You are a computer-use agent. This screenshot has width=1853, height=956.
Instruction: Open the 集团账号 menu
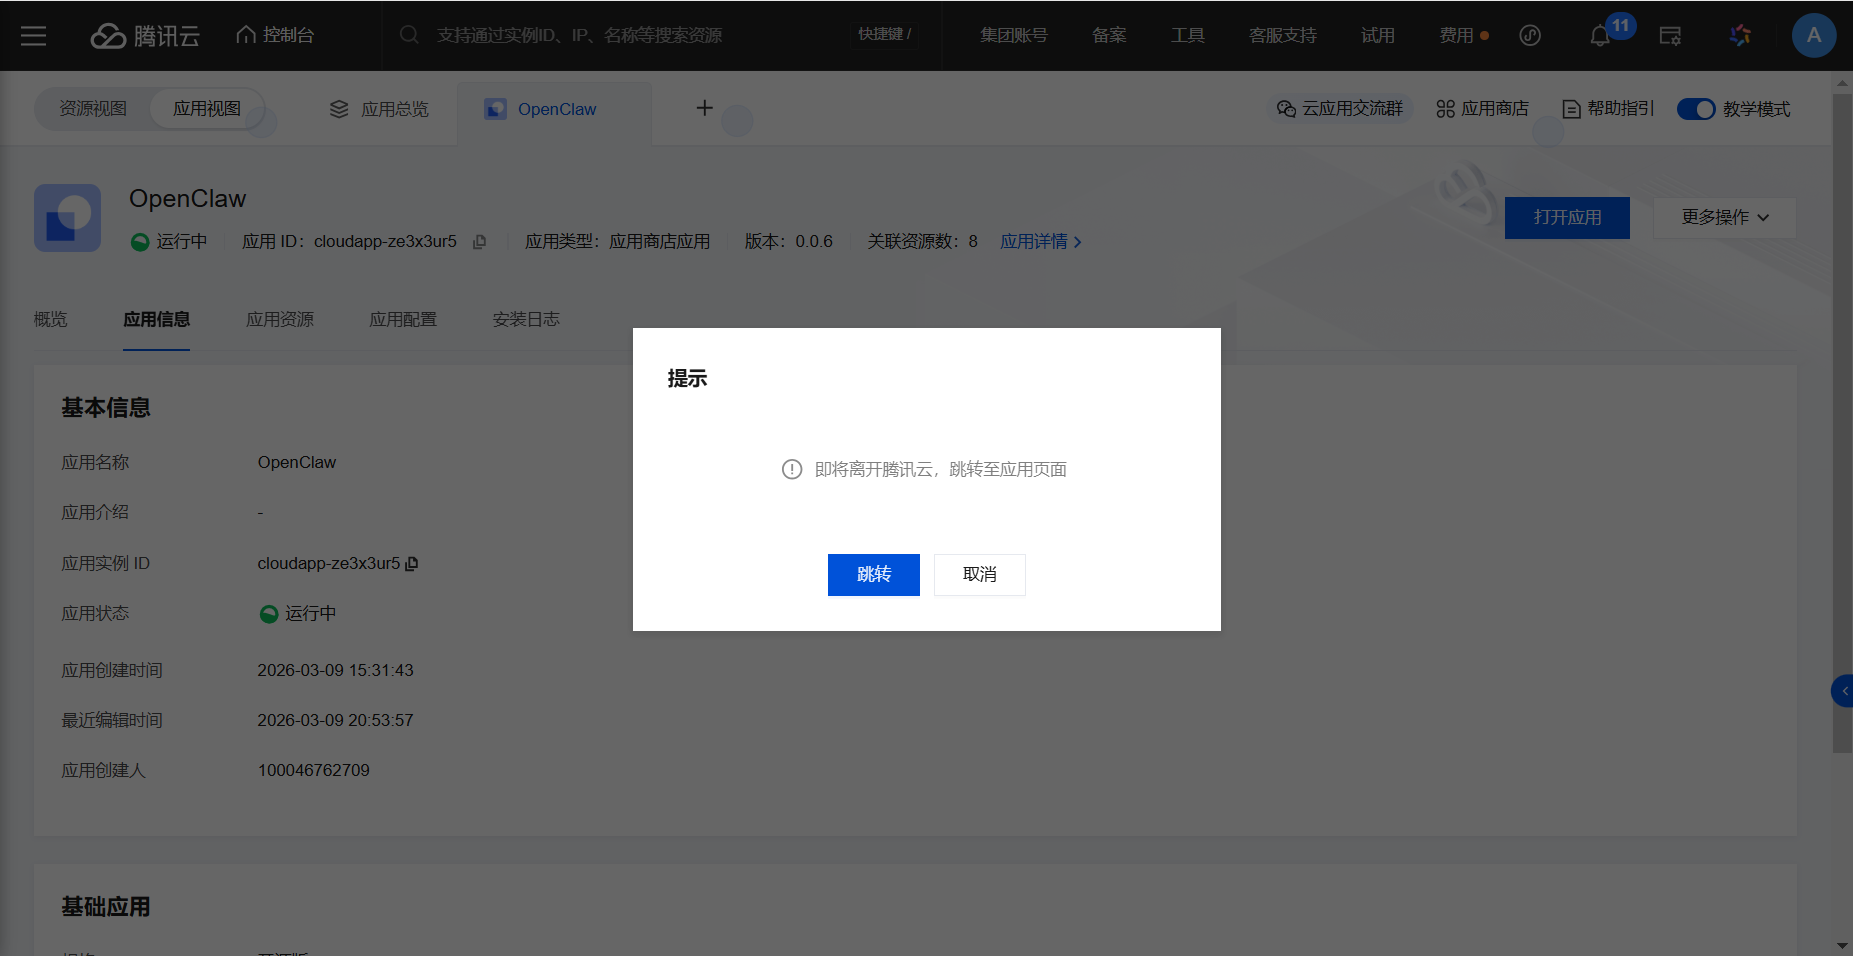1014,35
